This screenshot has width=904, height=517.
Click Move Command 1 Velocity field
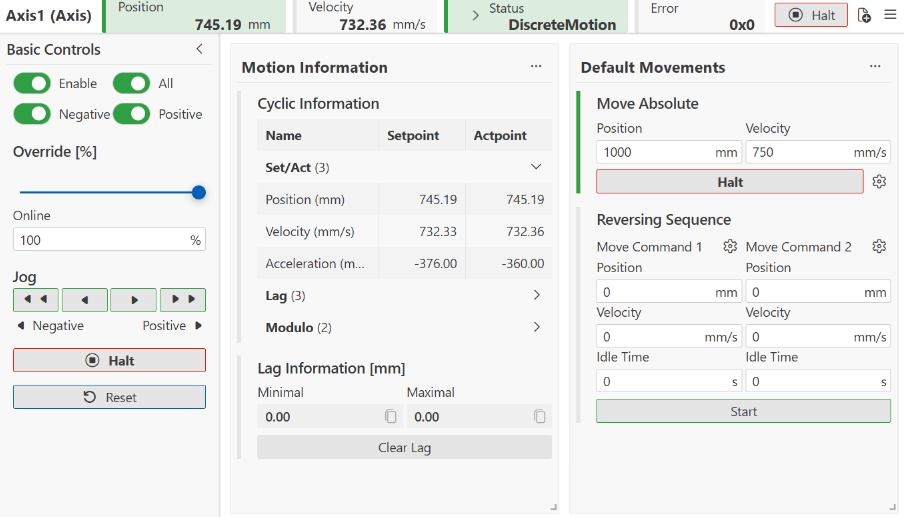(x=669, y=337)
